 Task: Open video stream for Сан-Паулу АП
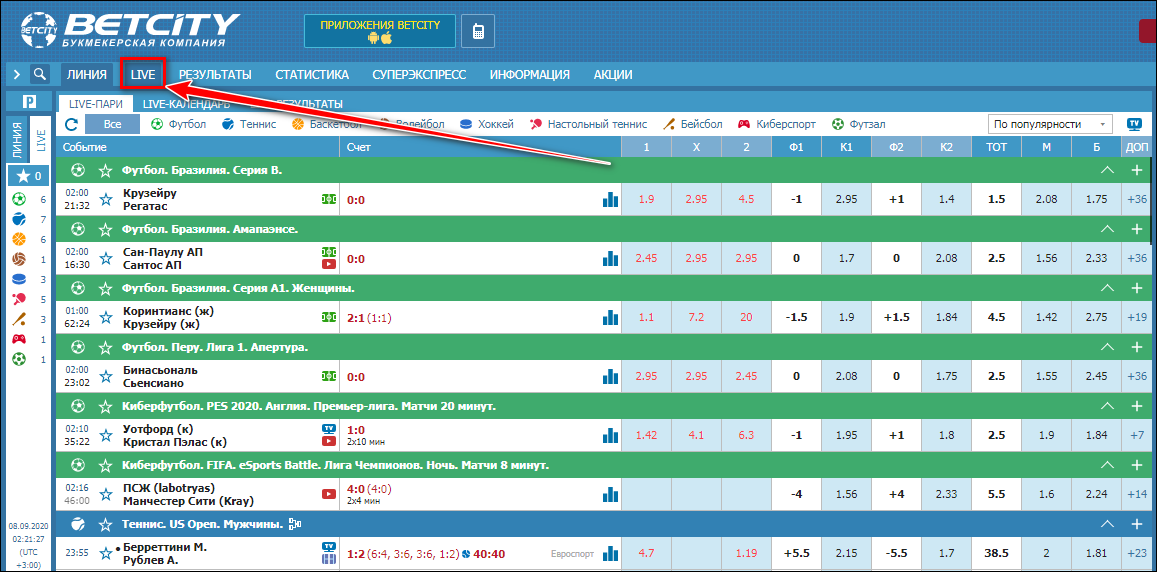[329, 265]
